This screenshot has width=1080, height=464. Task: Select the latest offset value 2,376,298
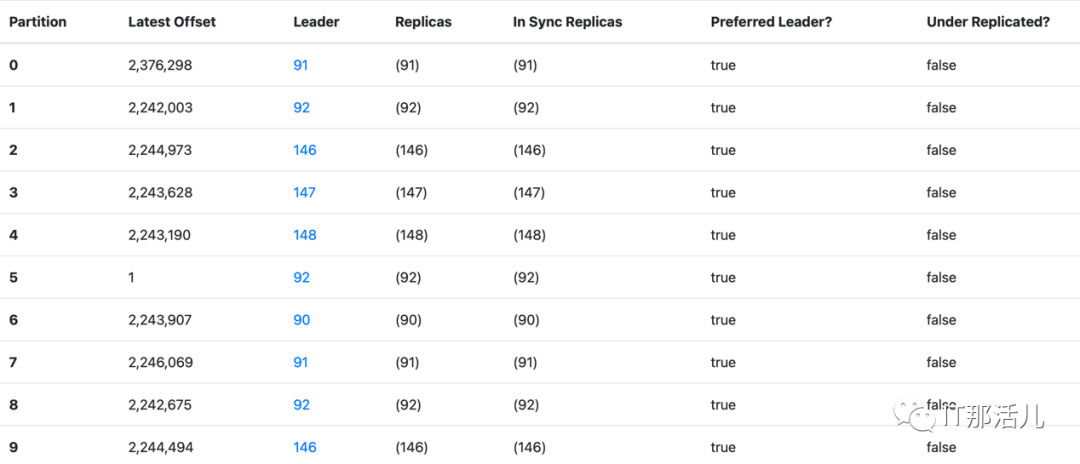pos(160,65)
